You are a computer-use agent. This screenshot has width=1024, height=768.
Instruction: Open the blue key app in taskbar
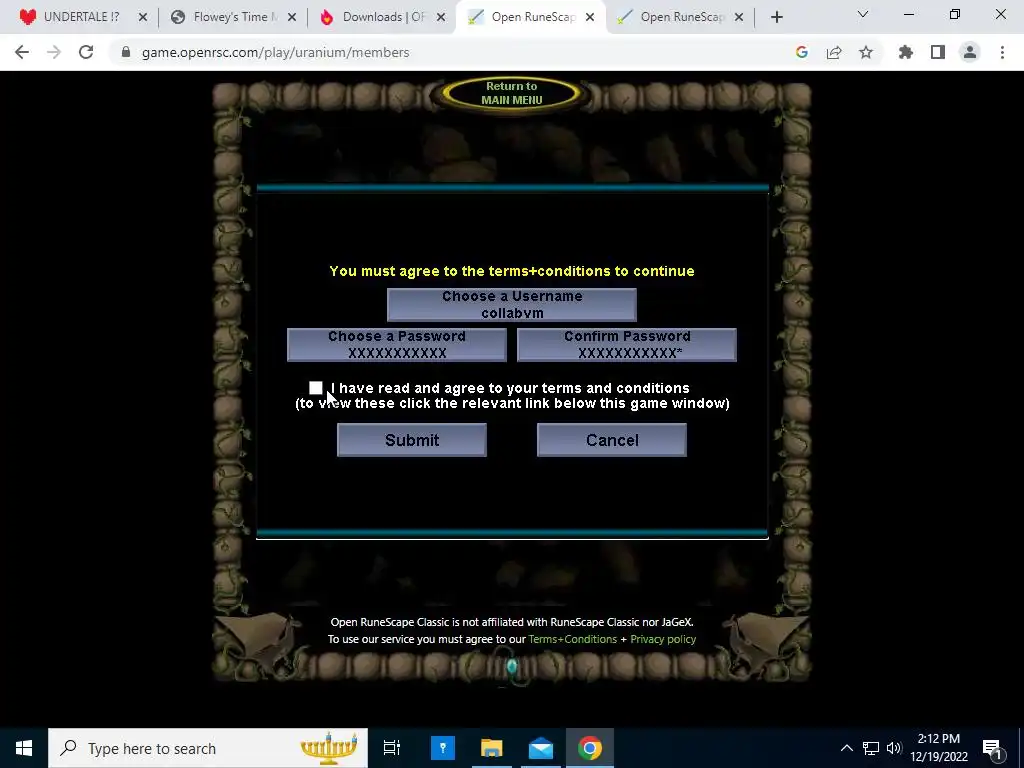click(443, 748)
